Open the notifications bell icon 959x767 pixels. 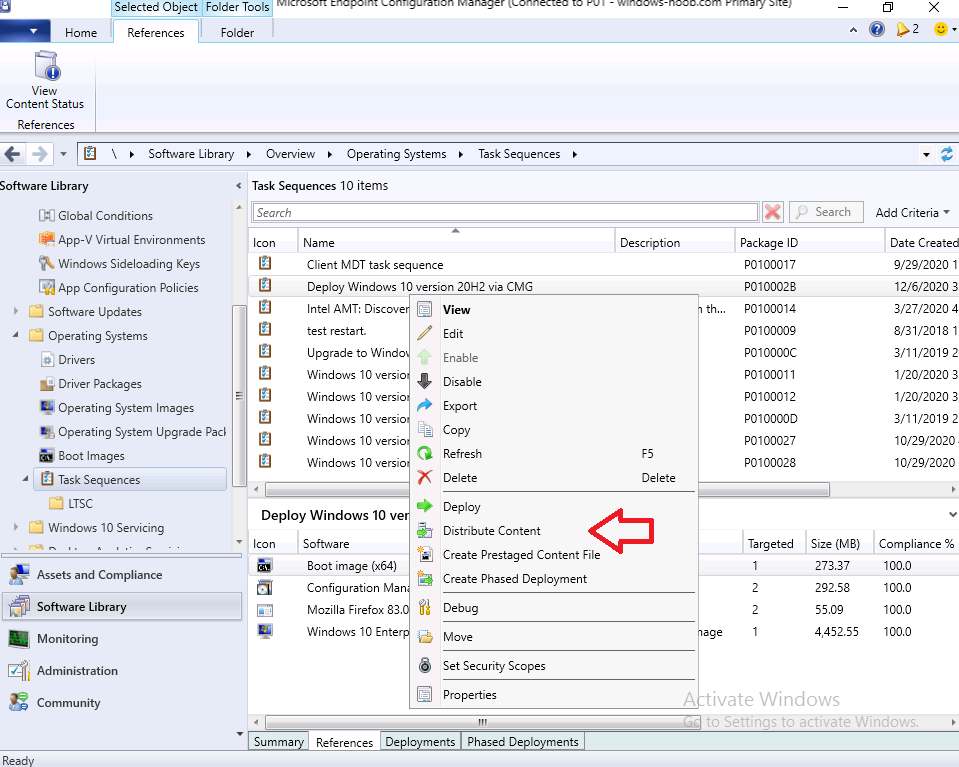(x=903, y=29)
